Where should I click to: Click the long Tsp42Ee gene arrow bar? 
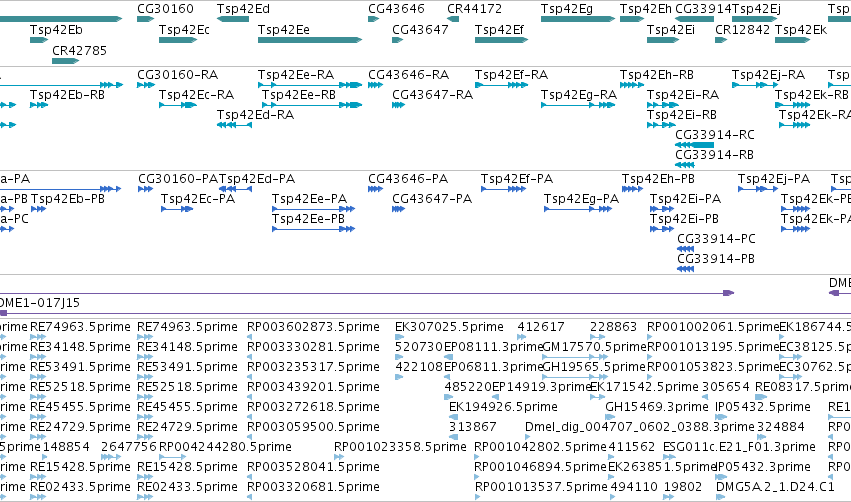click(x=310, y=40)
